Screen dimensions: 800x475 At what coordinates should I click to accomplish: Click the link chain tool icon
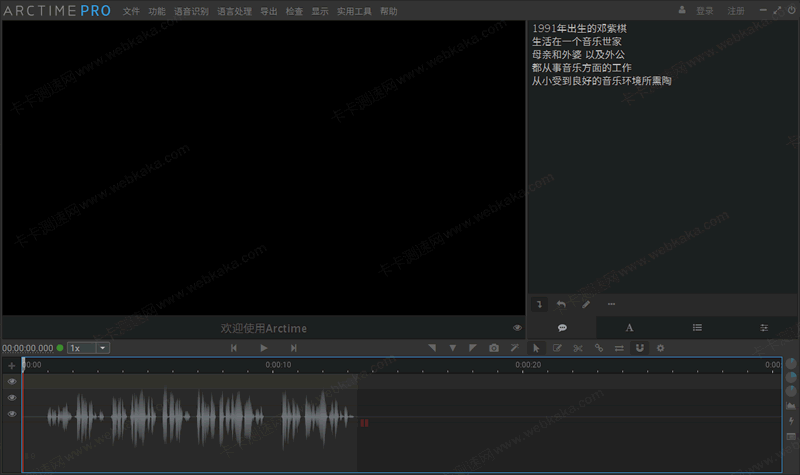click(x=599, y=348)
